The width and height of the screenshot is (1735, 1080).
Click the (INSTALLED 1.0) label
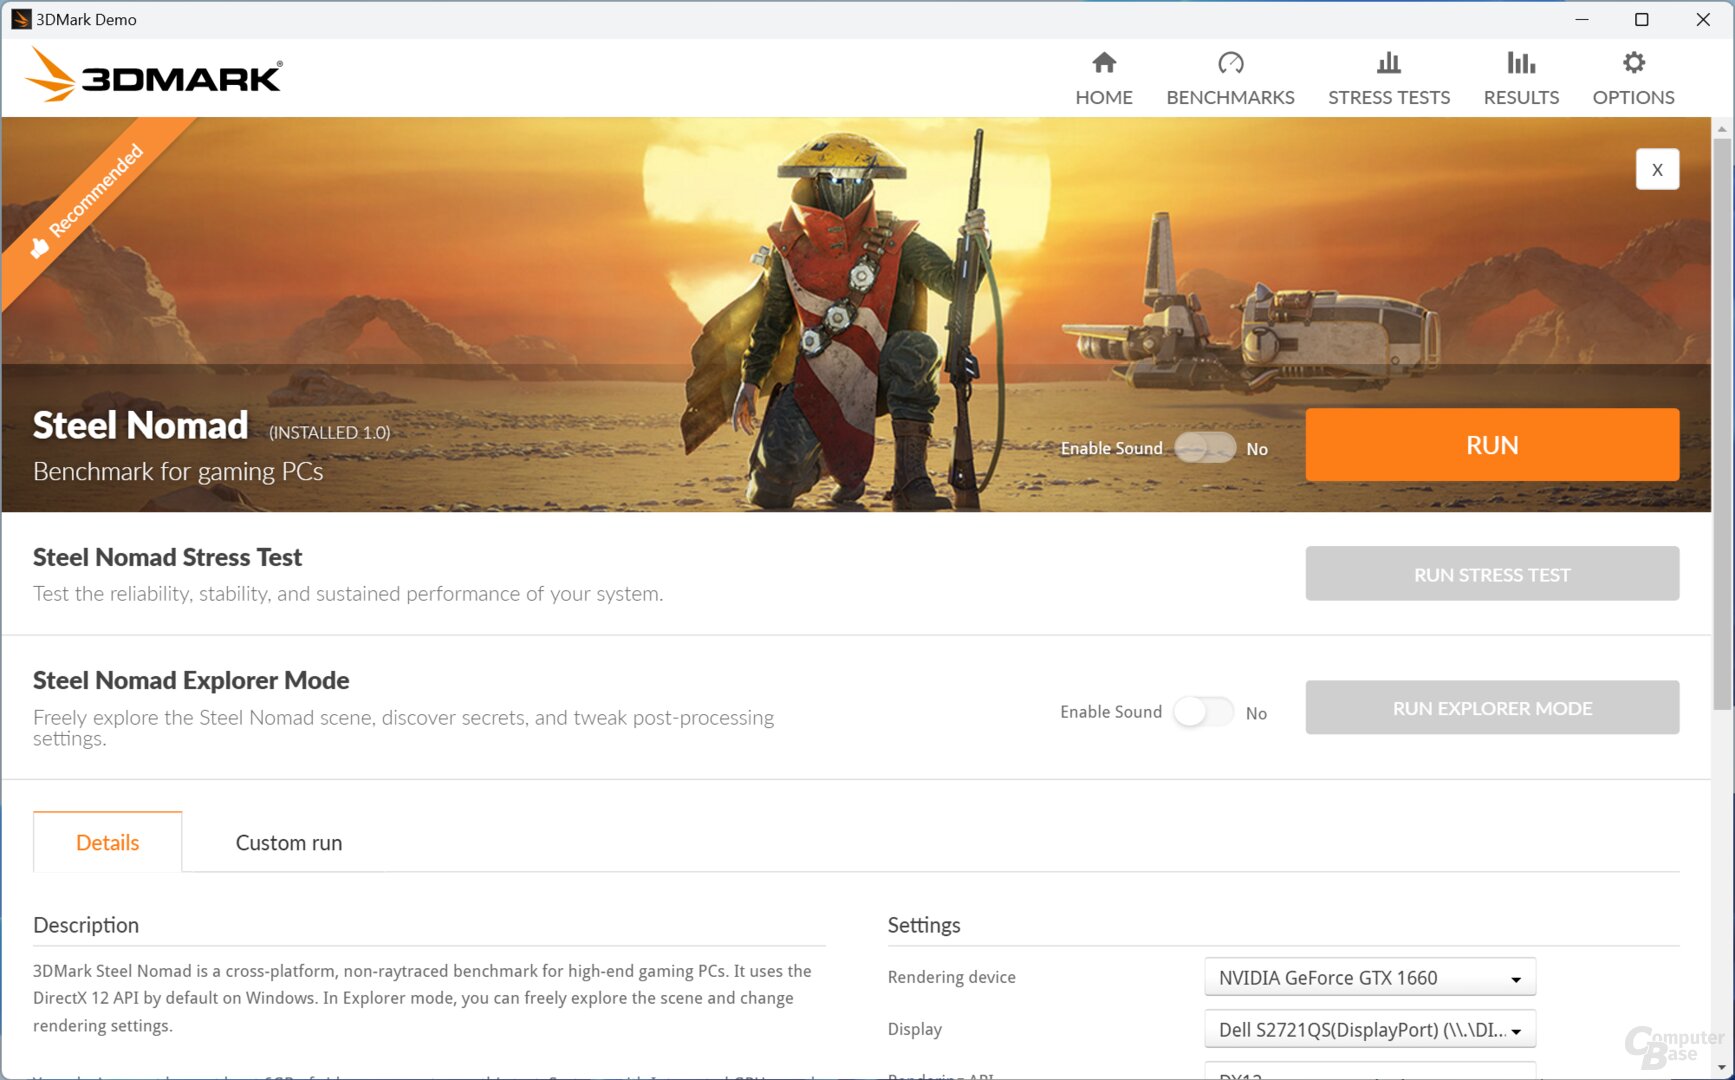(x=330, y=432)
